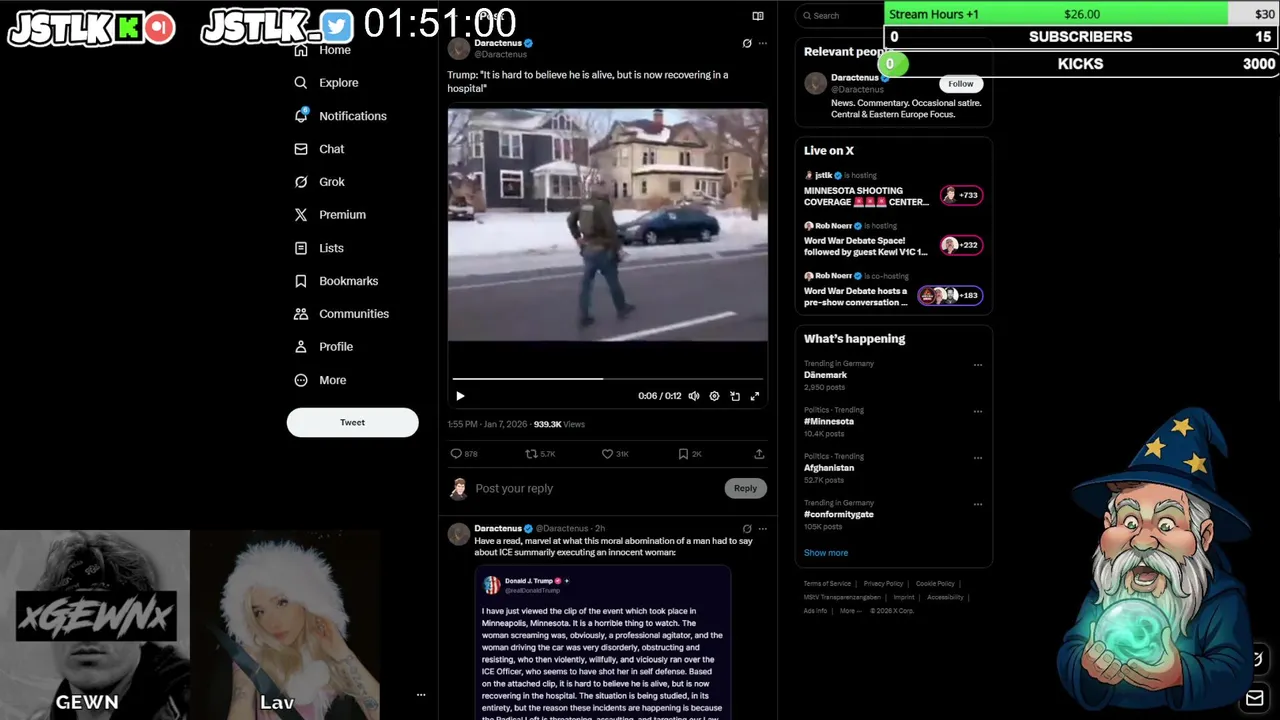The width and height of the screenshot is (1280, 720).
Task: Open options for Afghanistan trend
Action: [x=978, y=458]
